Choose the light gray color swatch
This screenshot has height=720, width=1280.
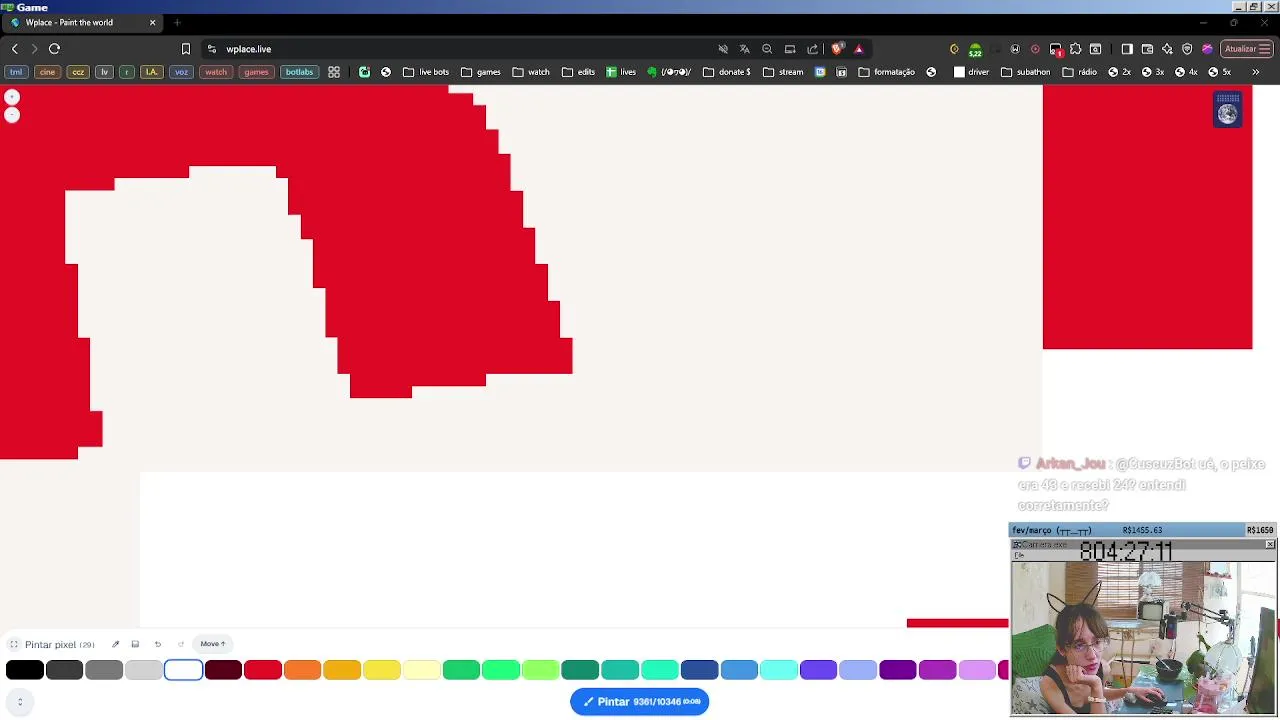point(144,670)
